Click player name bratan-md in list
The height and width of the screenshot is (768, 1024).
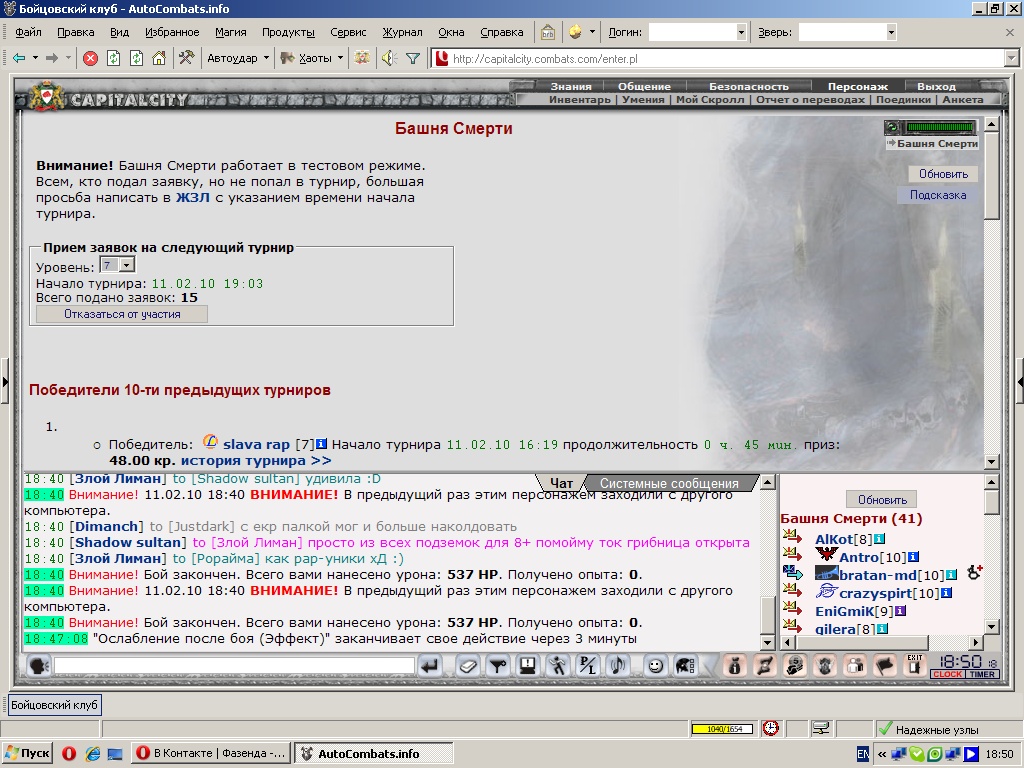878,575
